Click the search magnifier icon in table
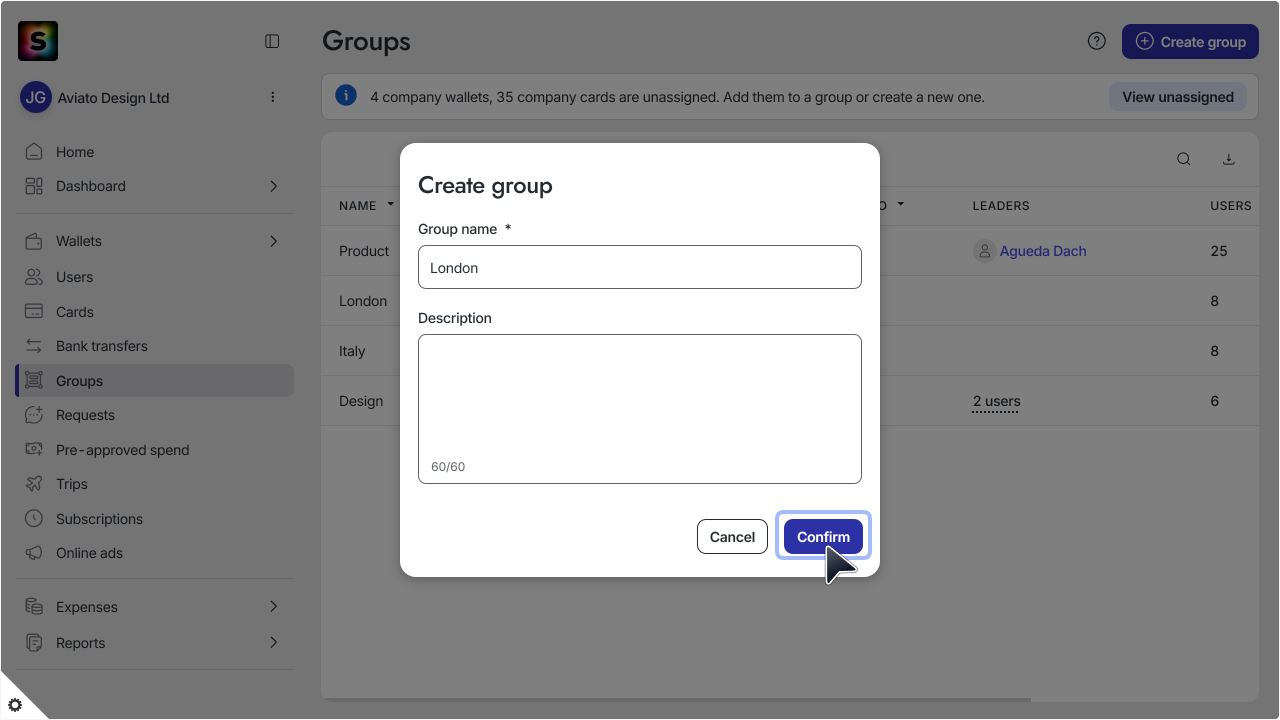 [x=1184, y=159]
